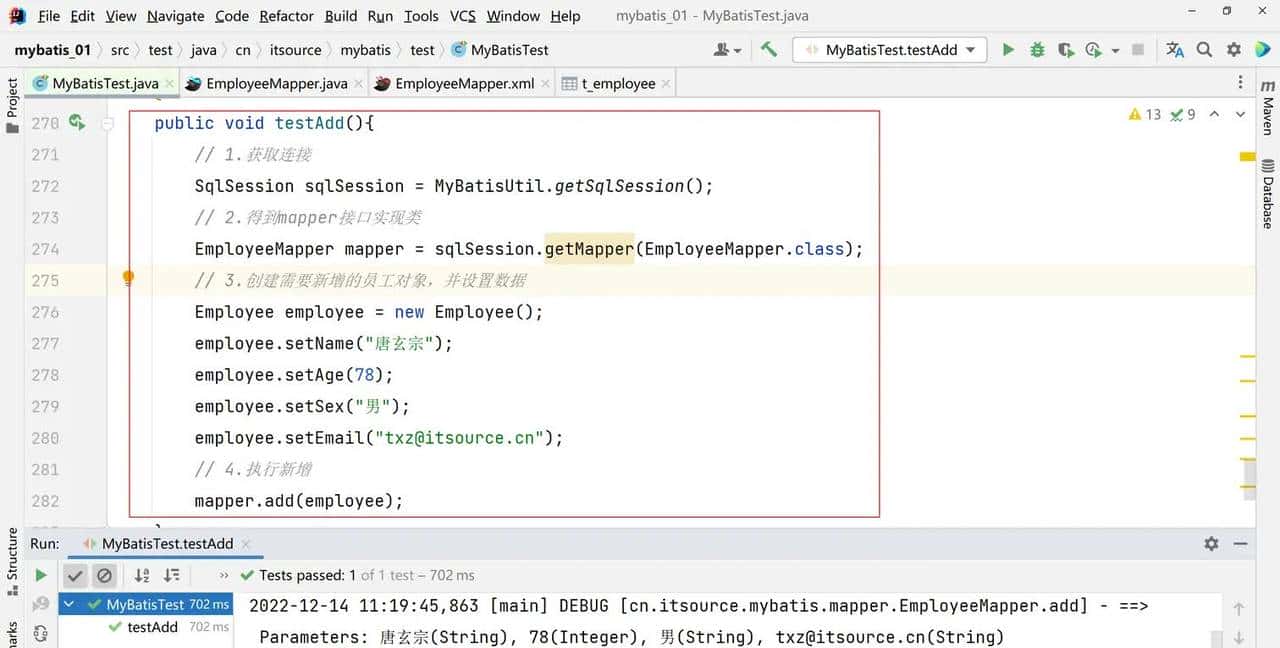Open Search Everywhere magnifier icon
This screenshot has width=1280, height=648.
click(1205, 50)
